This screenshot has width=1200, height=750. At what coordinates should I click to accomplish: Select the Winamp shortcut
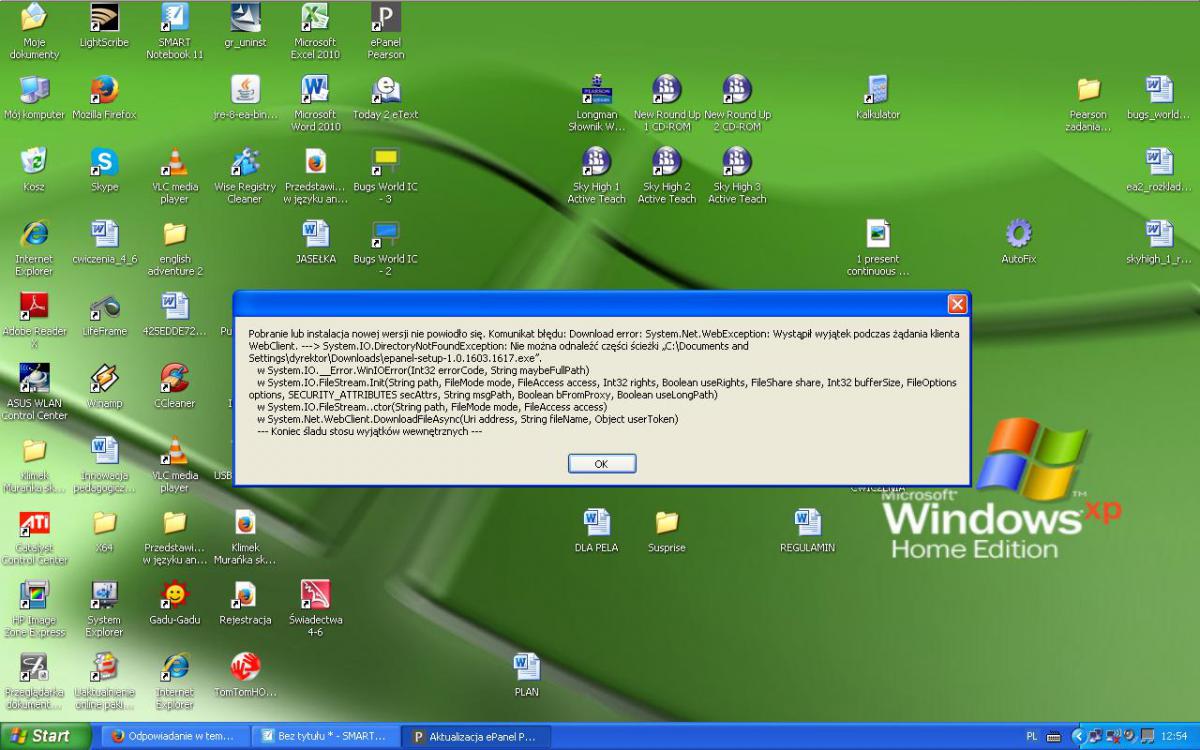[104, 386]
